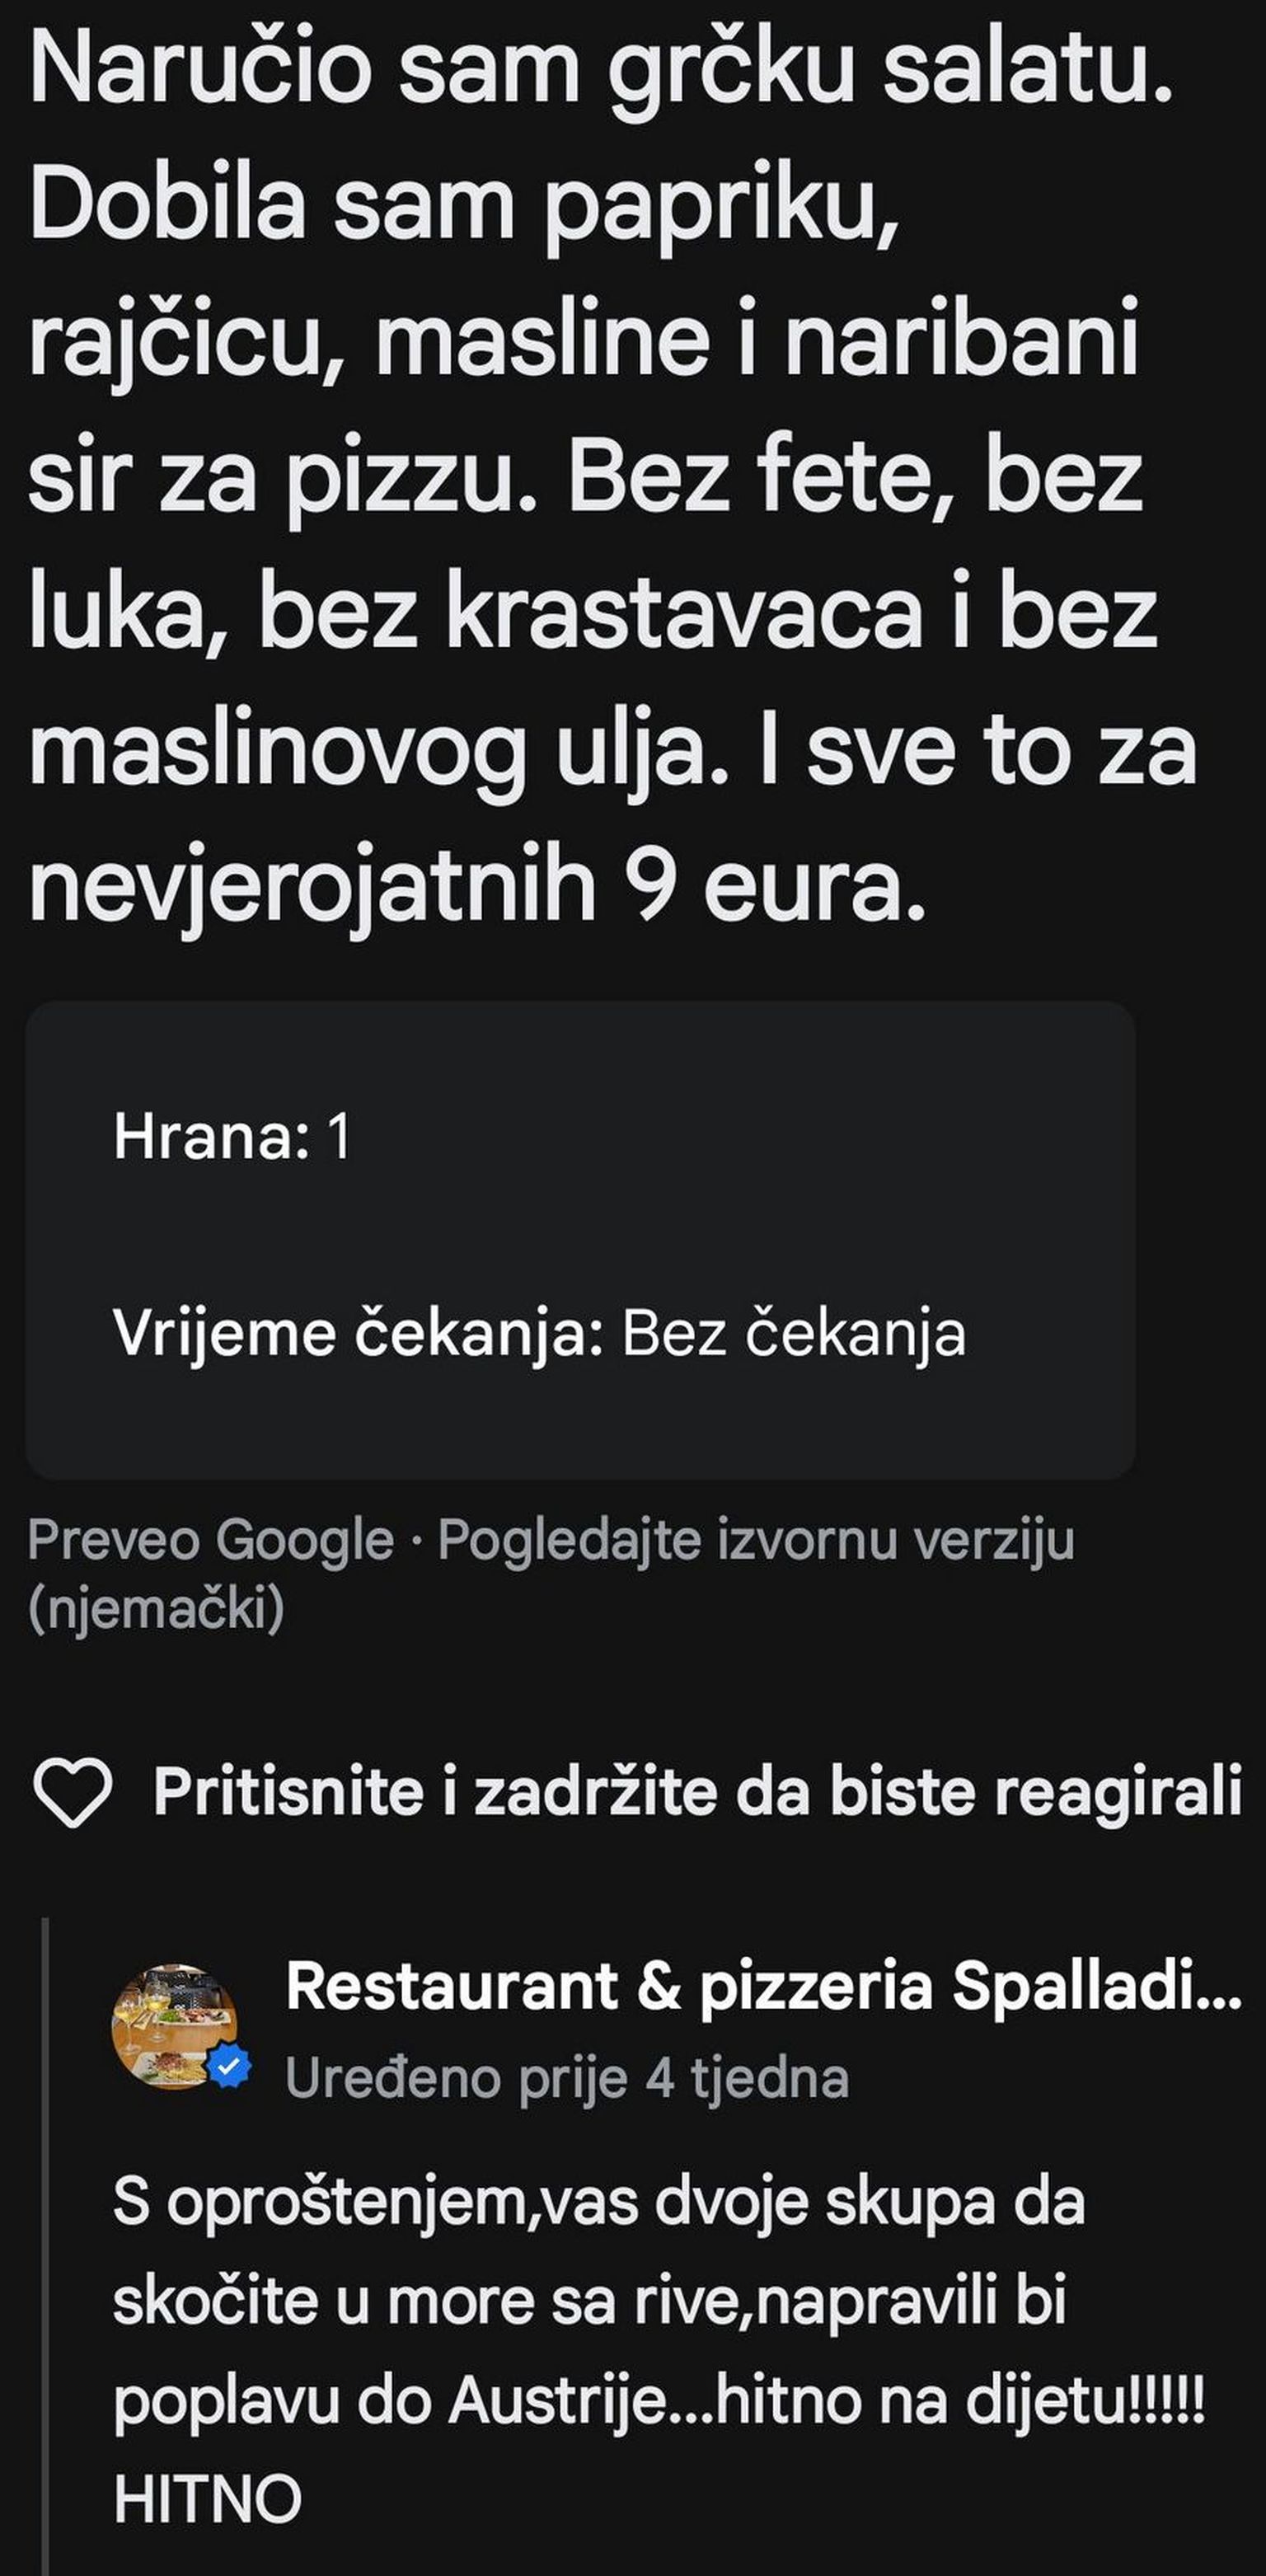Image resolution: width=1266 pixels, height=2576 pixels.
Task: Click review line starting "maslinovog ulja"
Action: click(612, 750)
